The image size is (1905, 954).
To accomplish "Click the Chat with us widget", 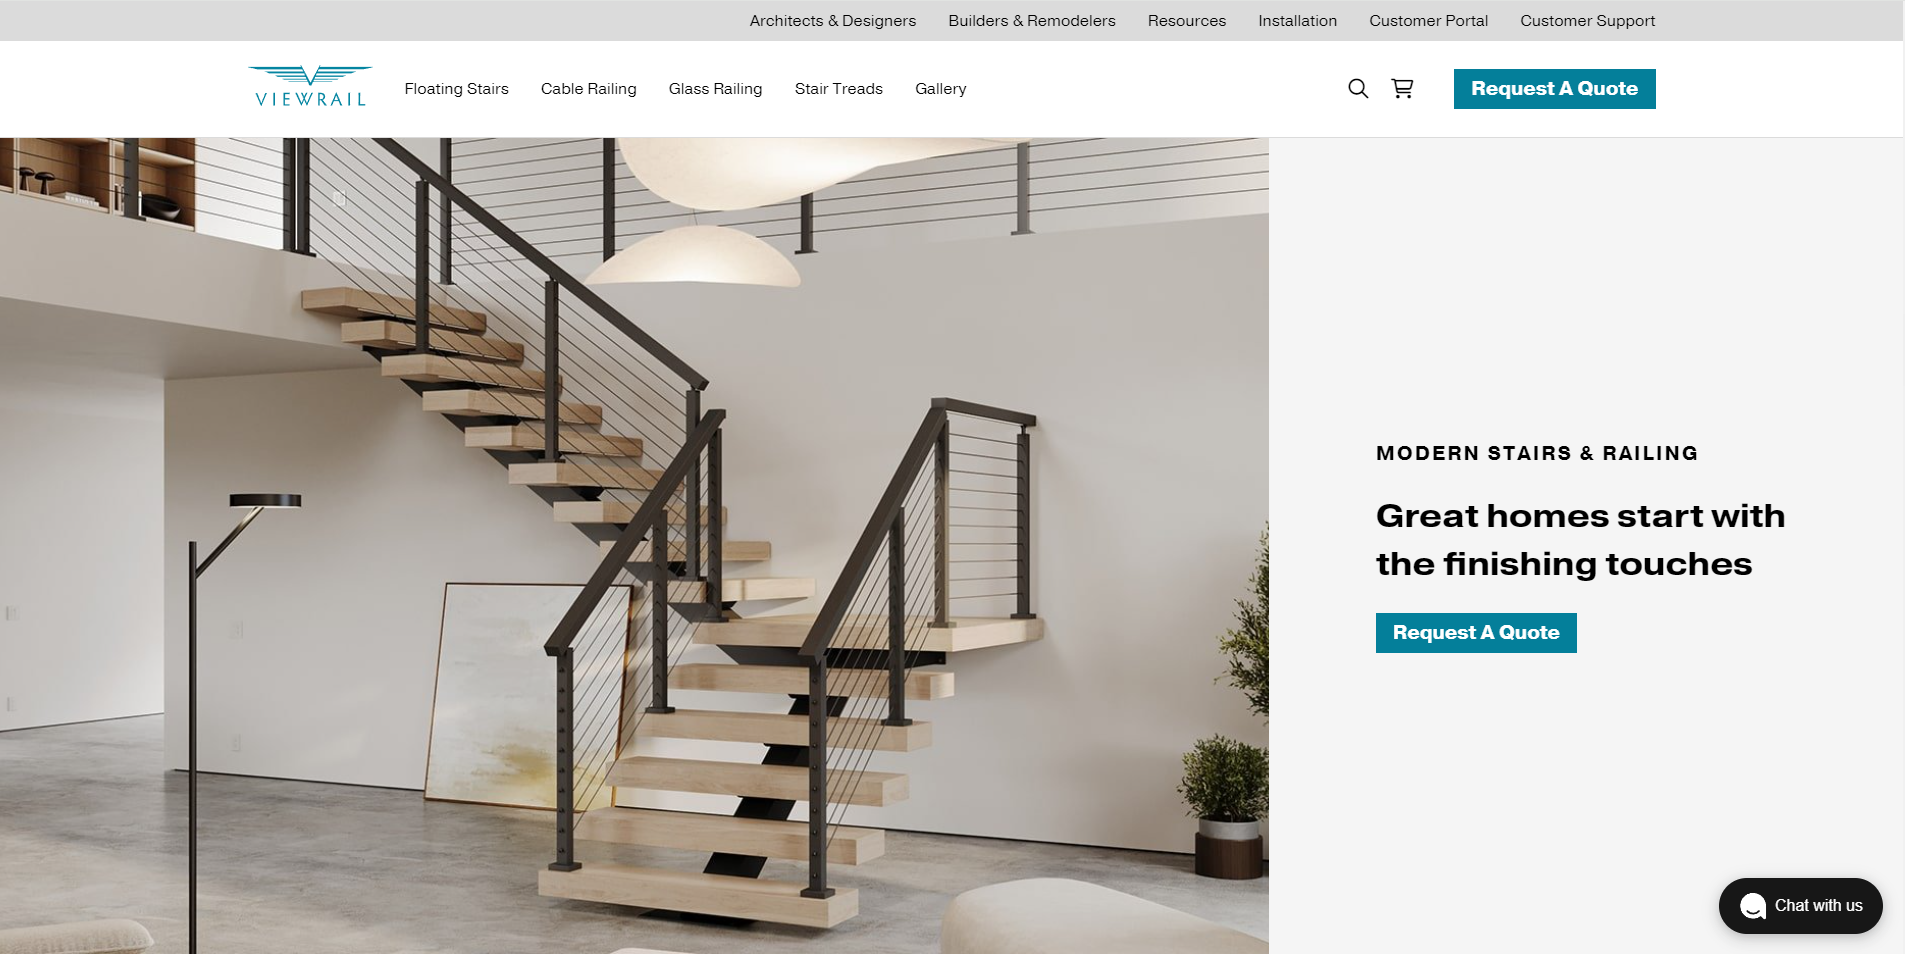I will point(1800,906).
